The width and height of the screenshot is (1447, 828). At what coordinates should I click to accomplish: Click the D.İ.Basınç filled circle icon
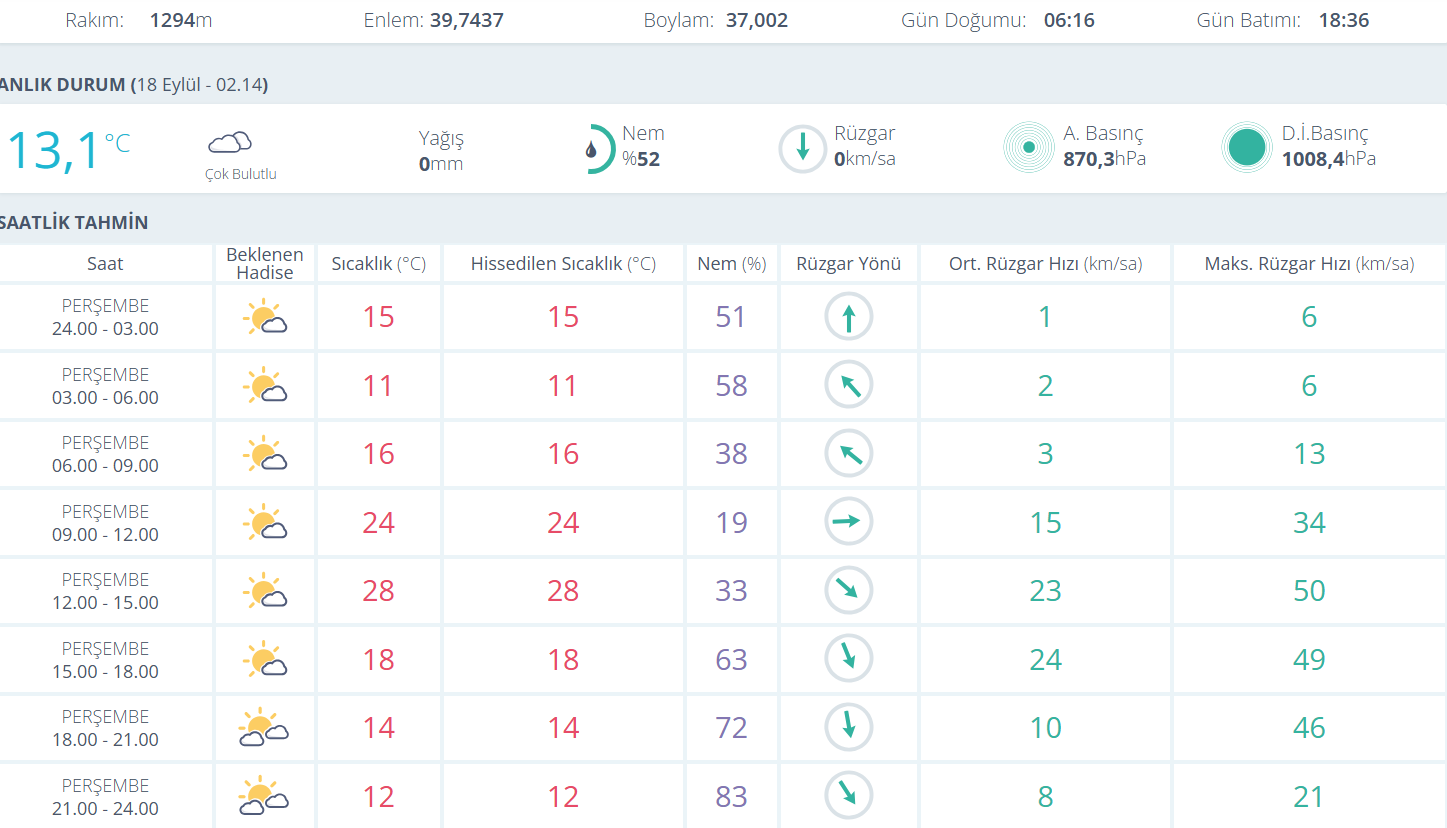1247,148
